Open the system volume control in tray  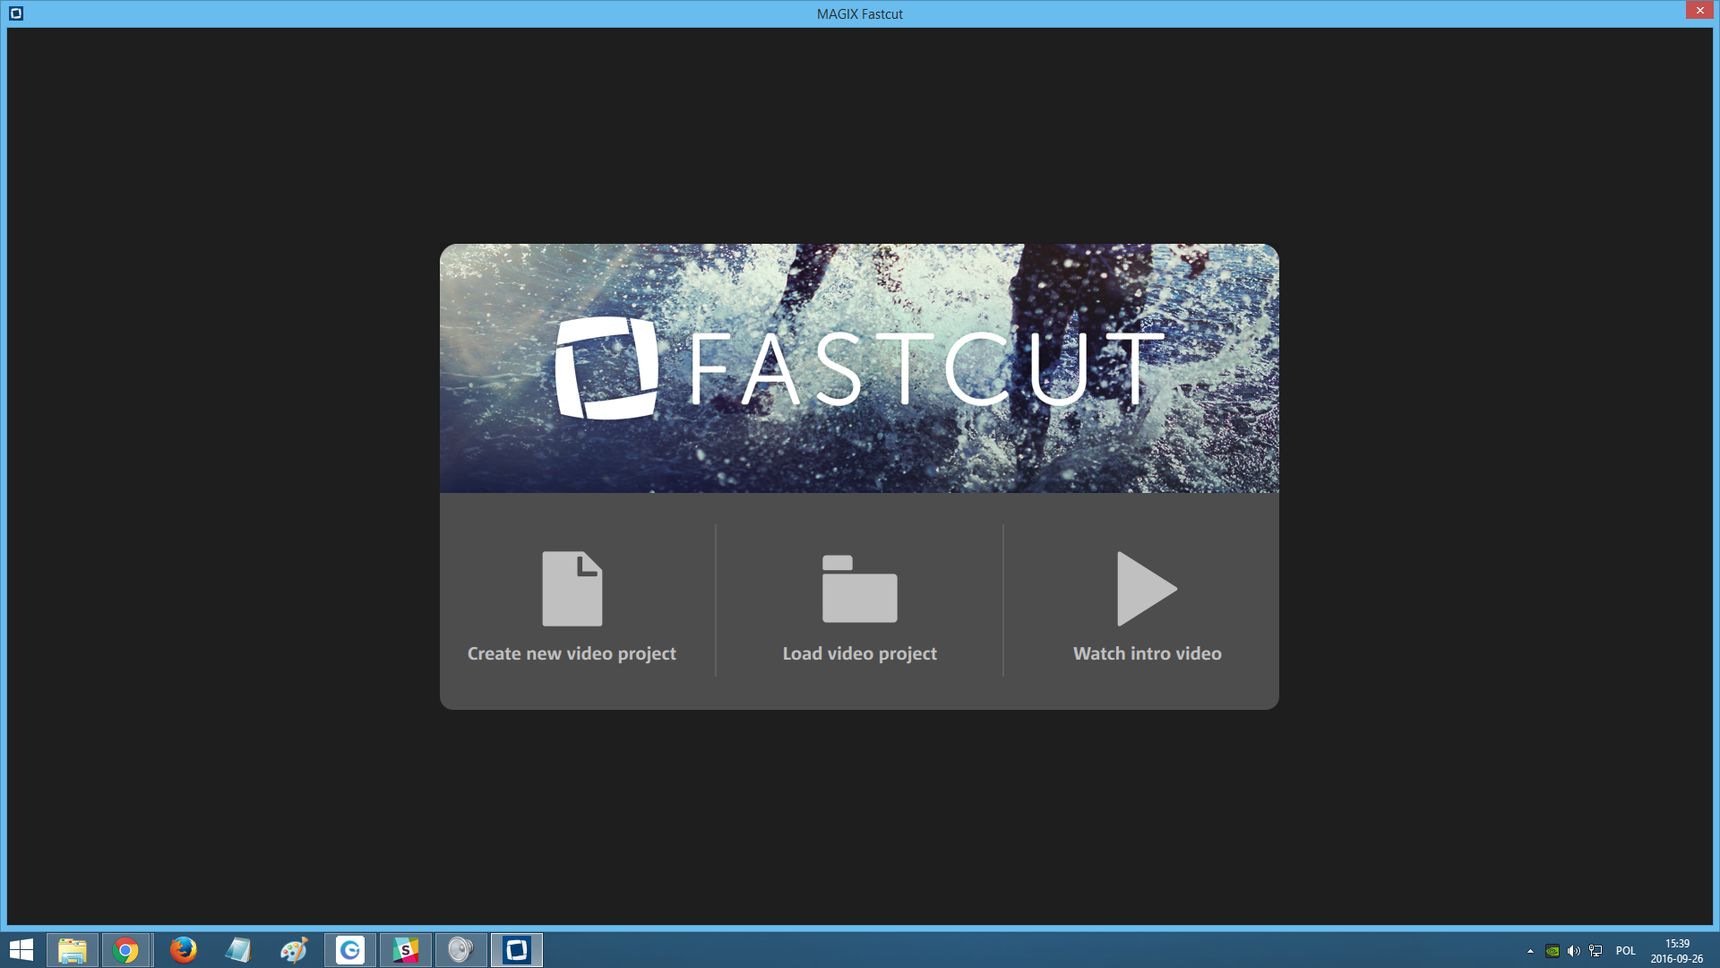tap(1574, 951)
